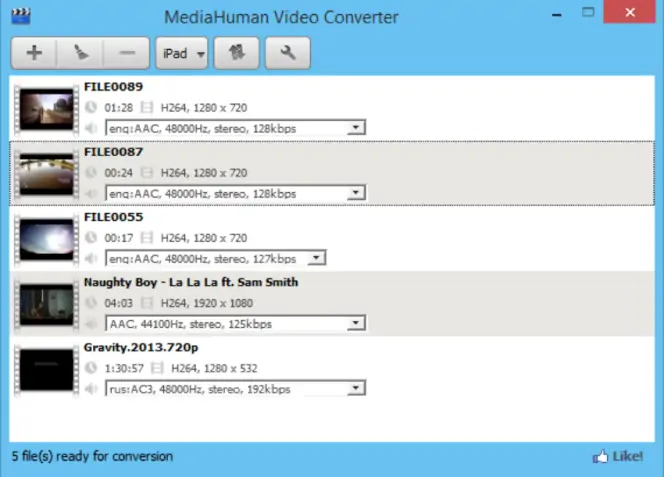Click the film frame icon for FILE0055
The height and width of the screenshot is (477, 664).
pos(147,238)
